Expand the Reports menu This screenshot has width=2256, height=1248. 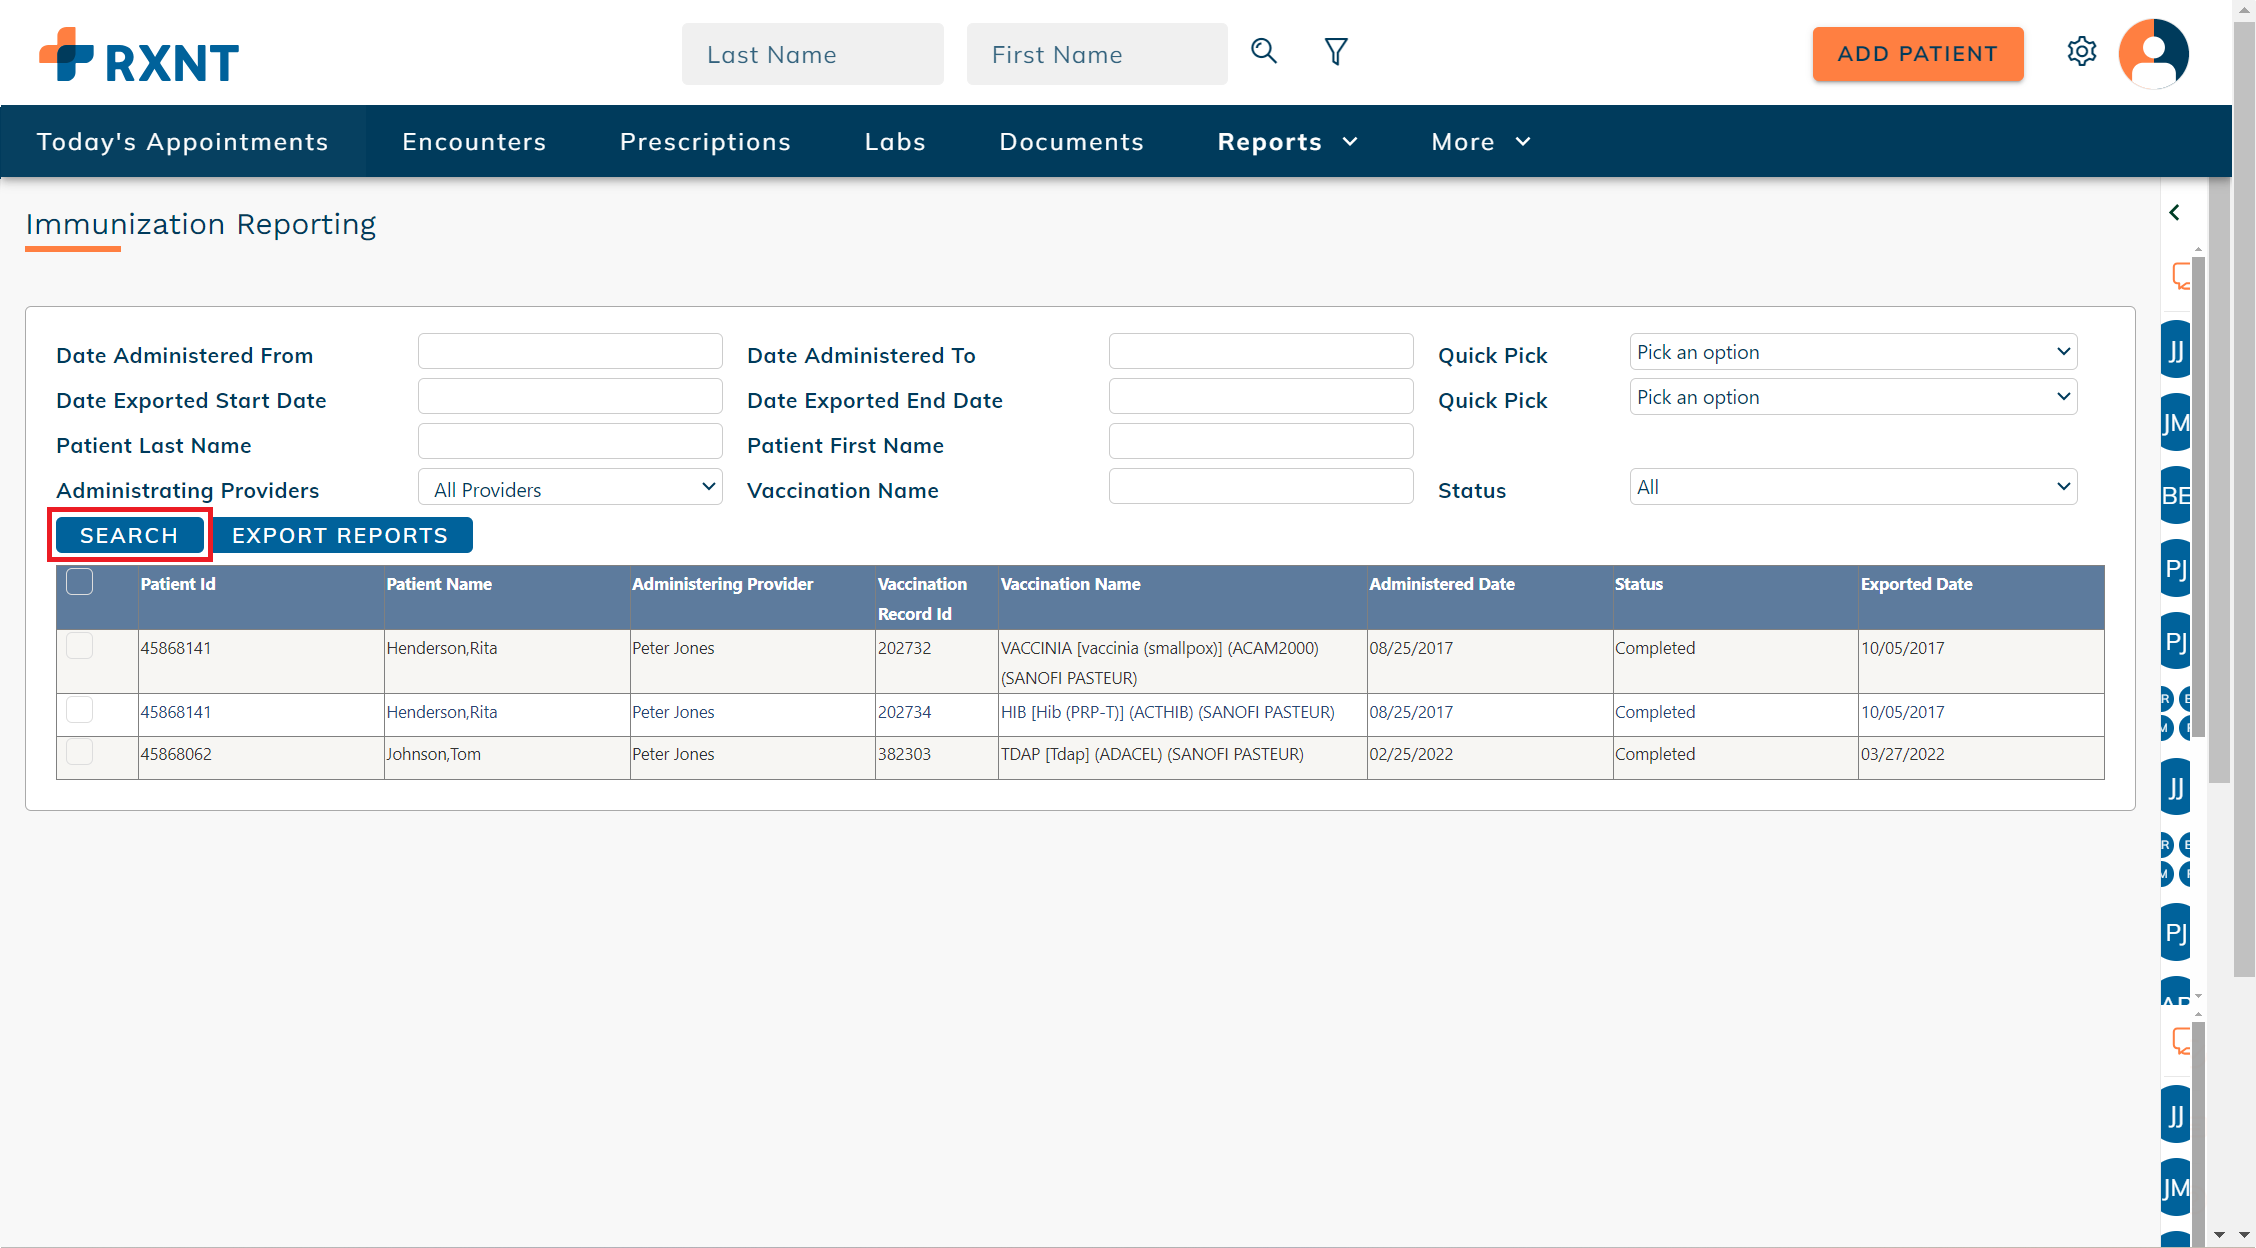1287,141
